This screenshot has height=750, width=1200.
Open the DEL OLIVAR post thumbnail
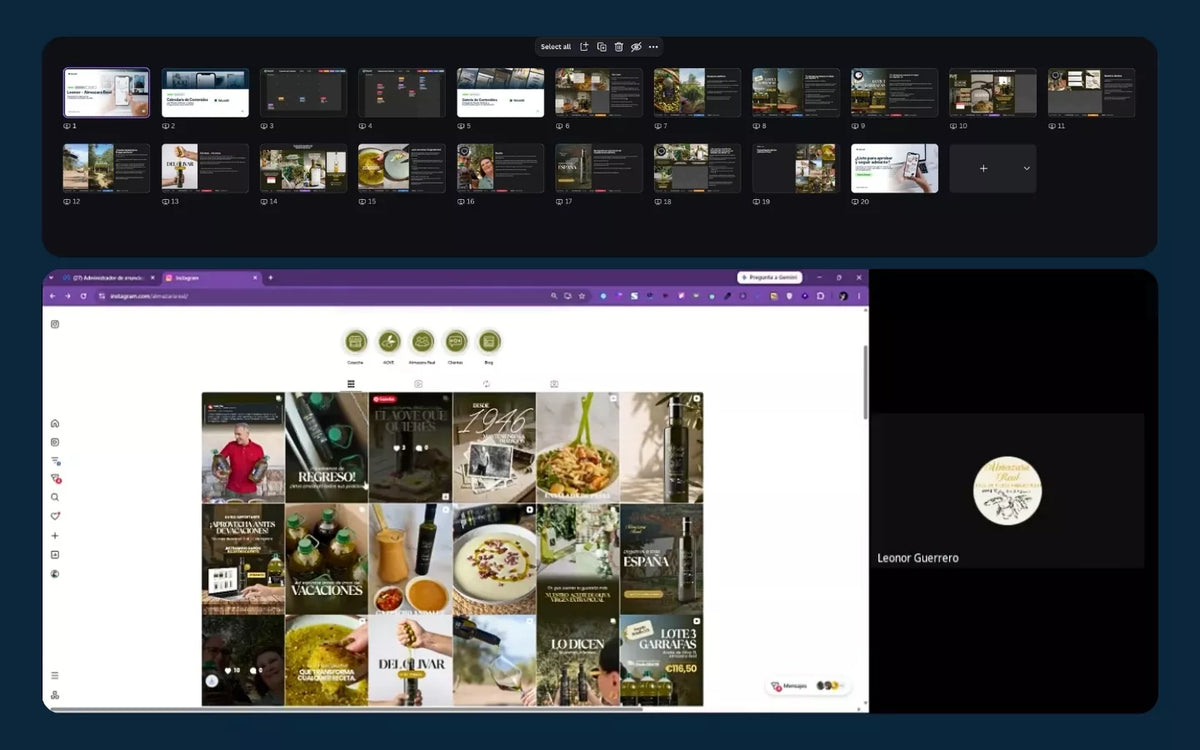[x=411, y=660]
